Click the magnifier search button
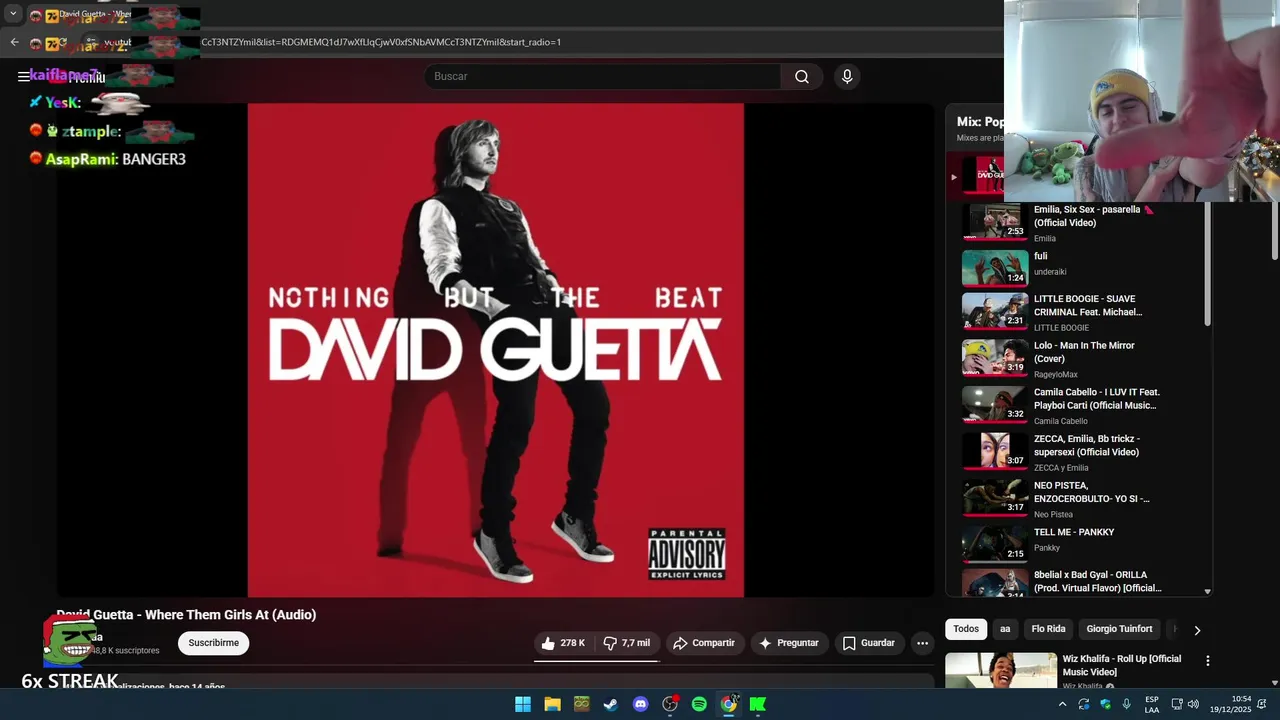This screenshot has width=1280, height=720. tap(802, 77)
